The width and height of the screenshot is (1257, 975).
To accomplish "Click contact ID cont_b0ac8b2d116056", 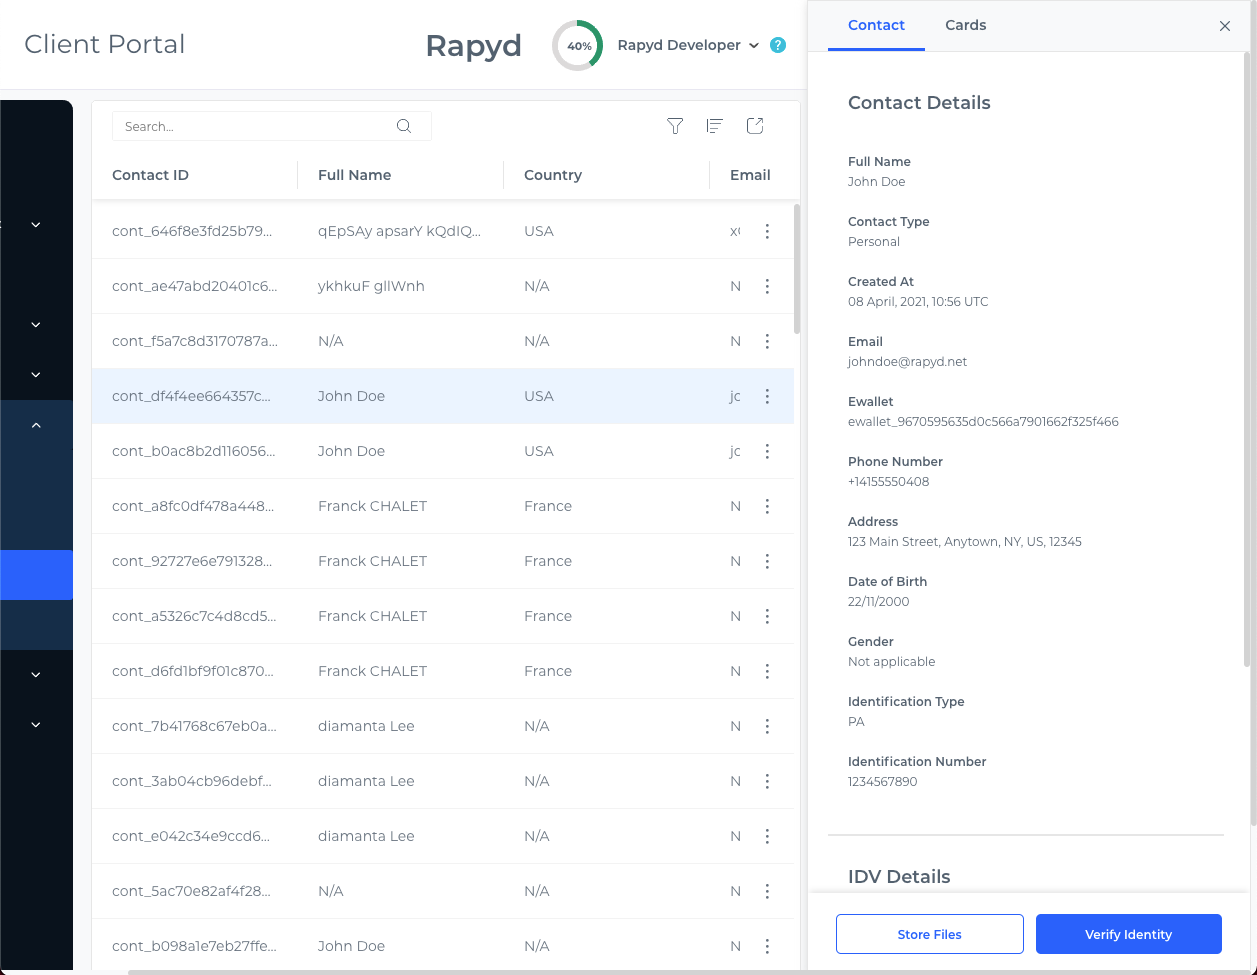I will coord(193,451).
